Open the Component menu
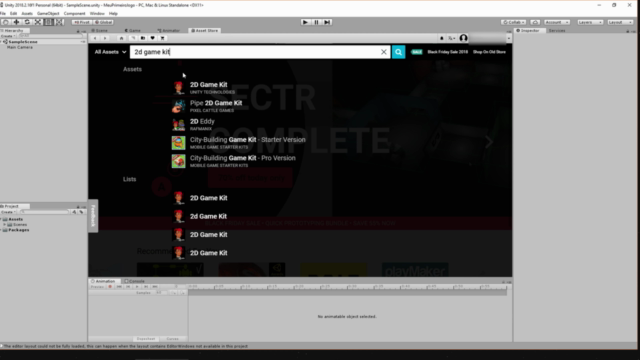 coord(74,13)
